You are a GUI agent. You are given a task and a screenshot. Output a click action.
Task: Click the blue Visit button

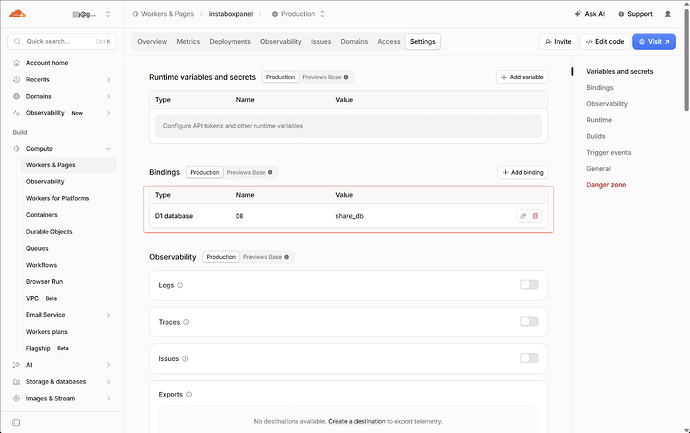[x=654, y=41]
